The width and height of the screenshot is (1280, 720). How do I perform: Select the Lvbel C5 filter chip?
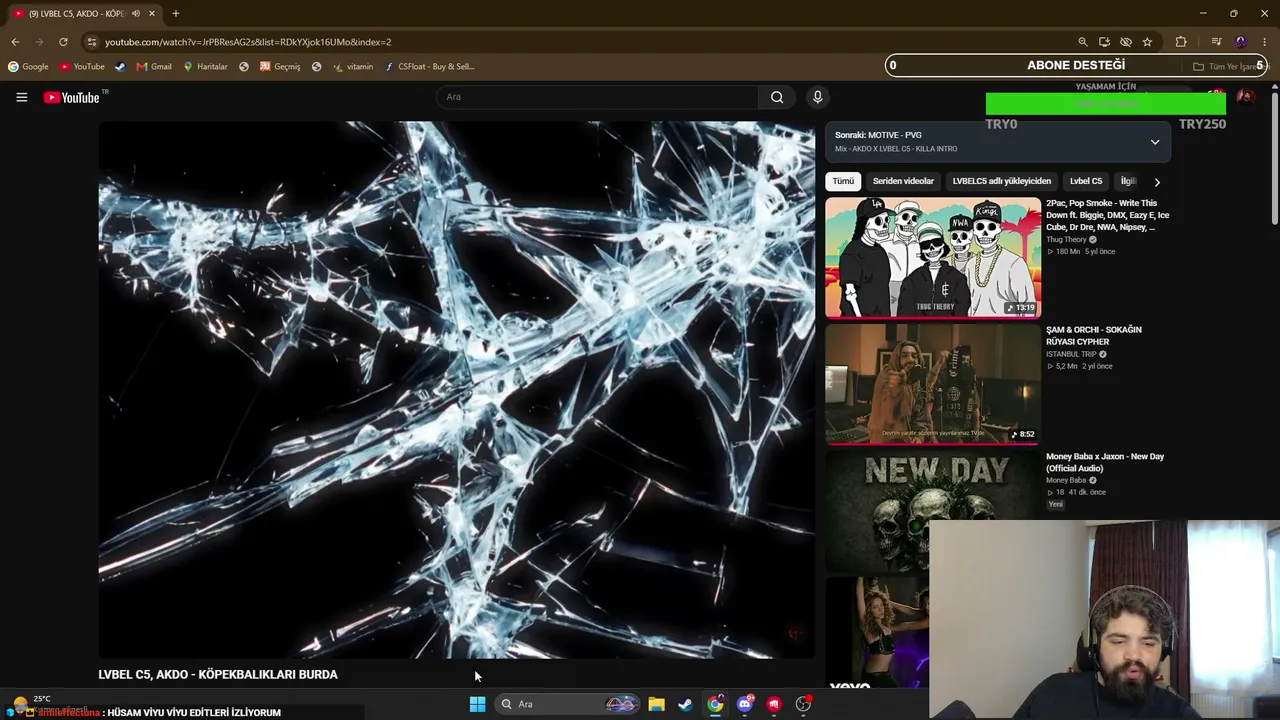coord(1086,181)
